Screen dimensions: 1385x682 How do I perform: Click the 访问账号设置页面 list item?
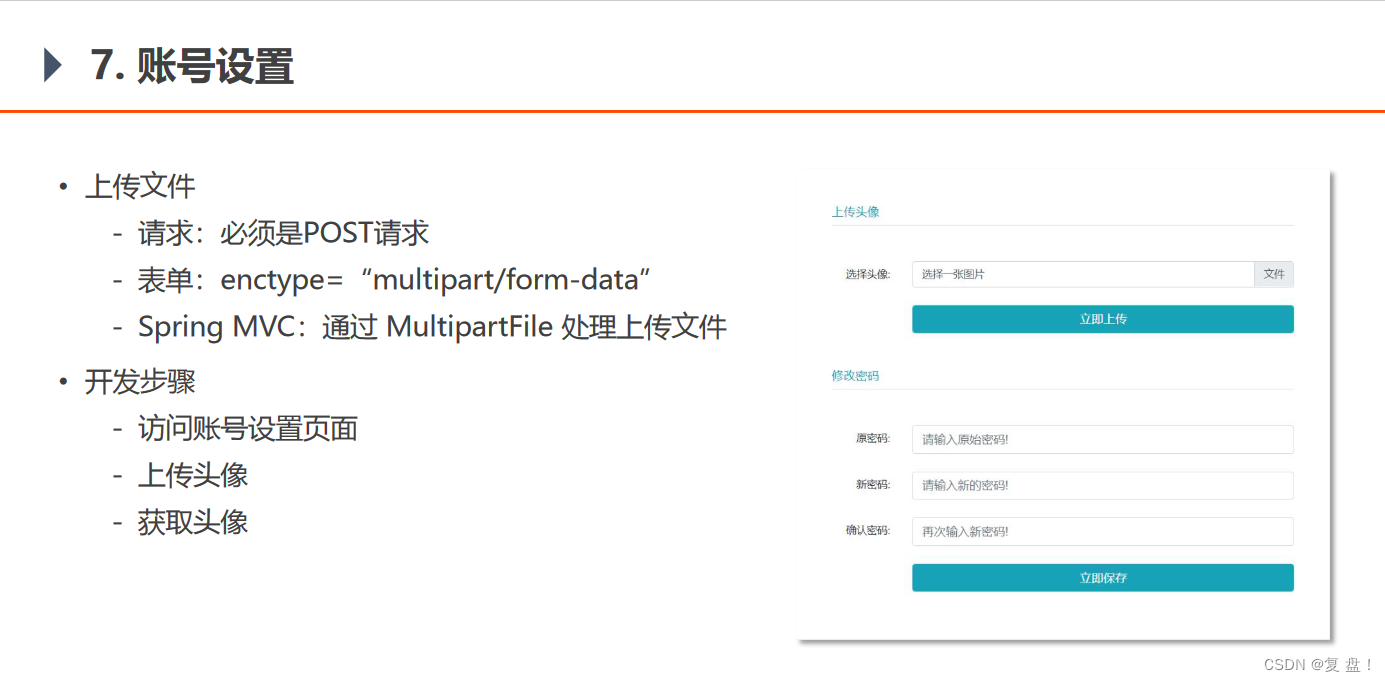[248, 429]
